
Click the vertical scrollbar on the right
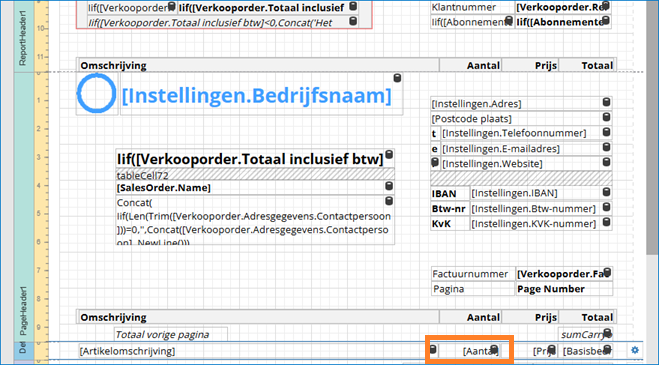[x=652, y=126]
